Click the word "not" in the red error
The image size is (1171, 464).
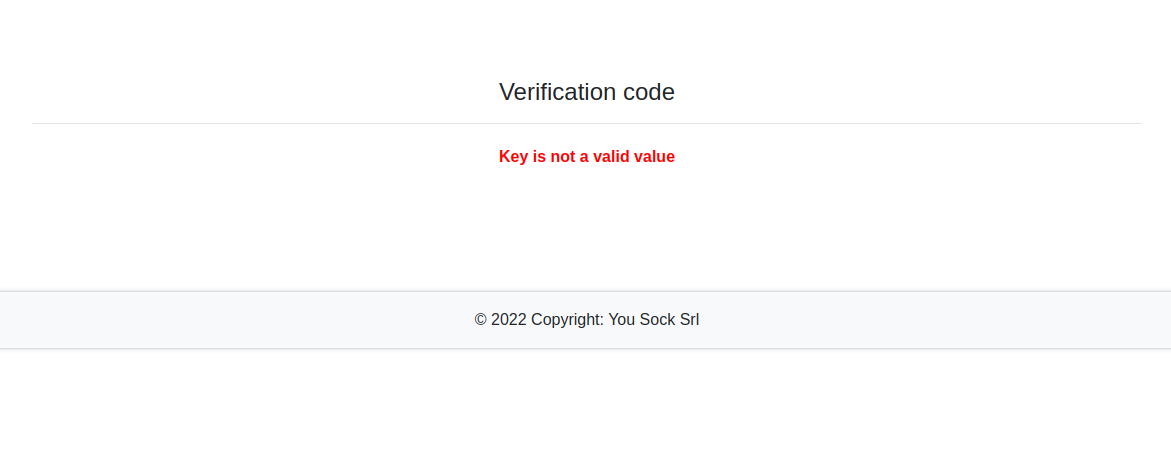click(x=564, y=156)
